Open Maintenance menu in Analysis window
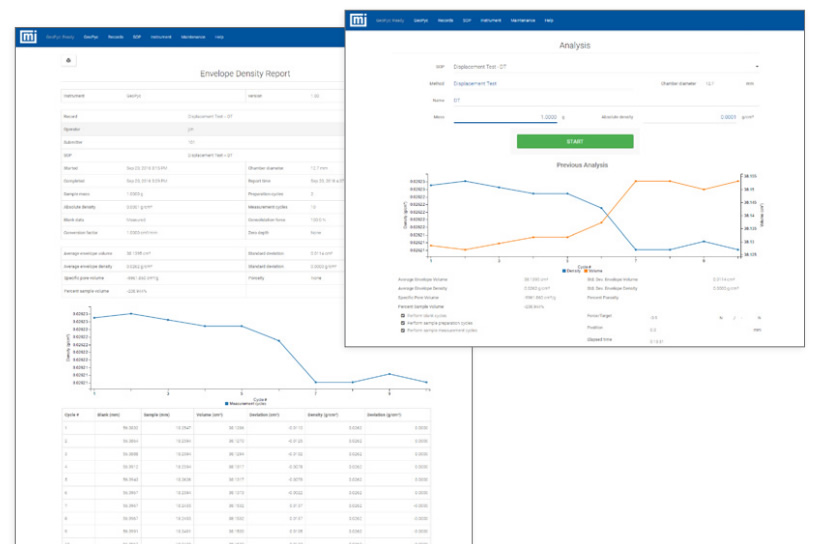 [522, 20]
